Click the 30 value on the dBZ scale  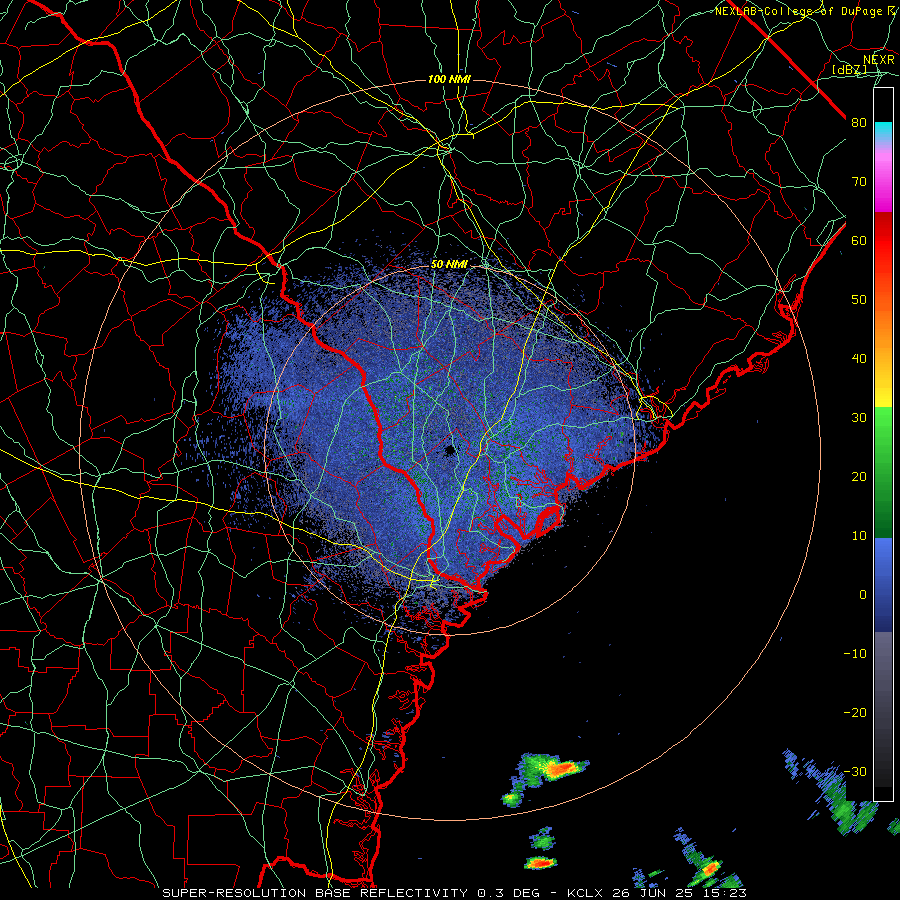click(859, 417)
